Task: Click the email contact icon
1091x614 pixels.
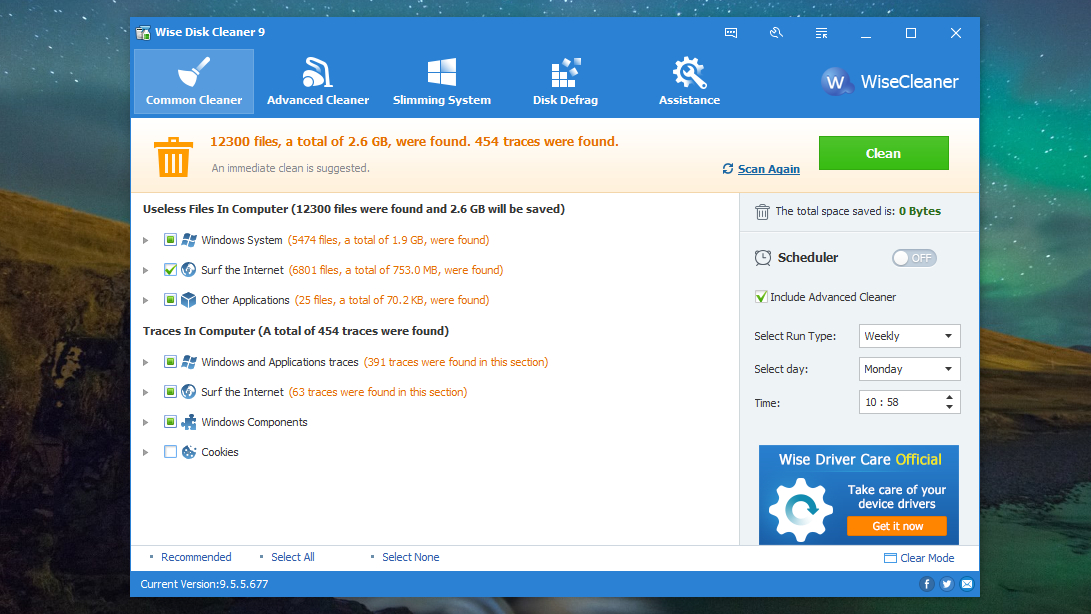Action: 966,584
